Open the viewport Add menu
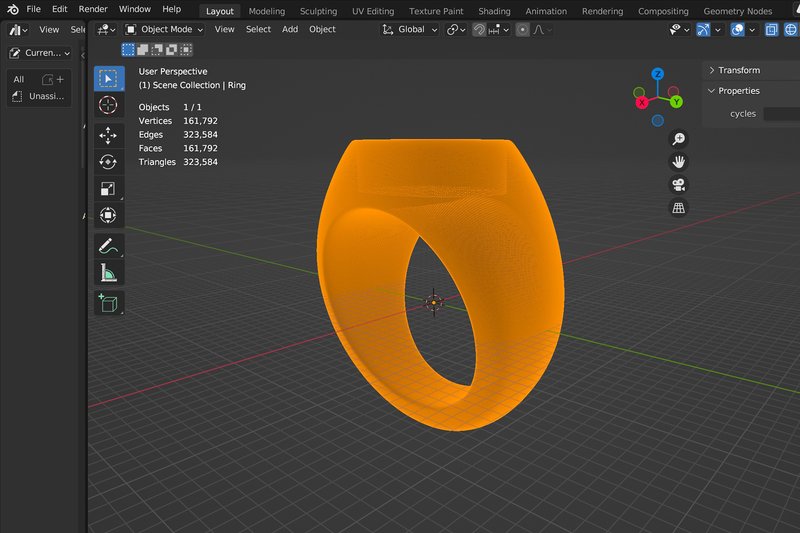This screenshot has width=800, height=533. click(x=290, y=30)
